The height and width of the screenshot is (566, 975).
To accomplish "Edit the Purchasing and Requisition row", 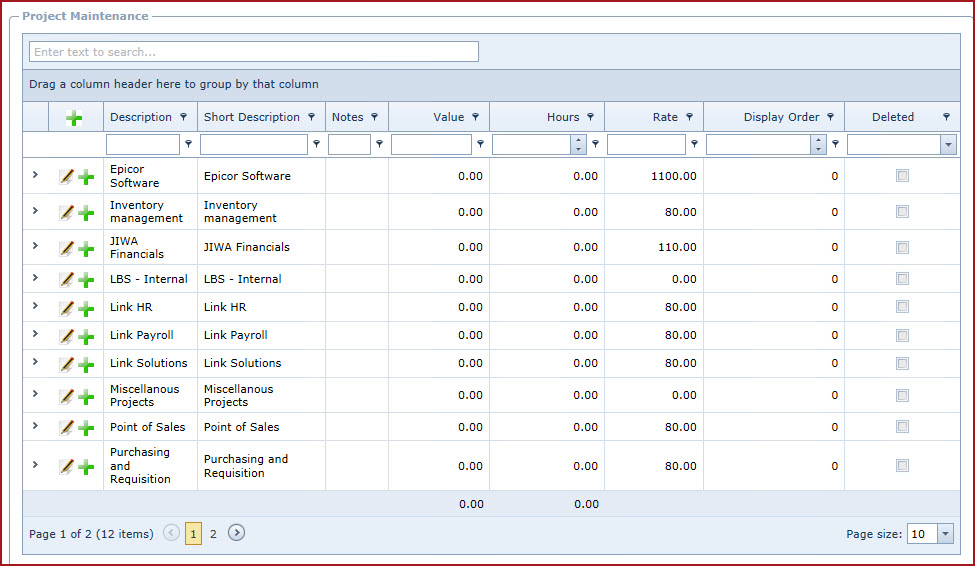I will (x=67, y=466).
